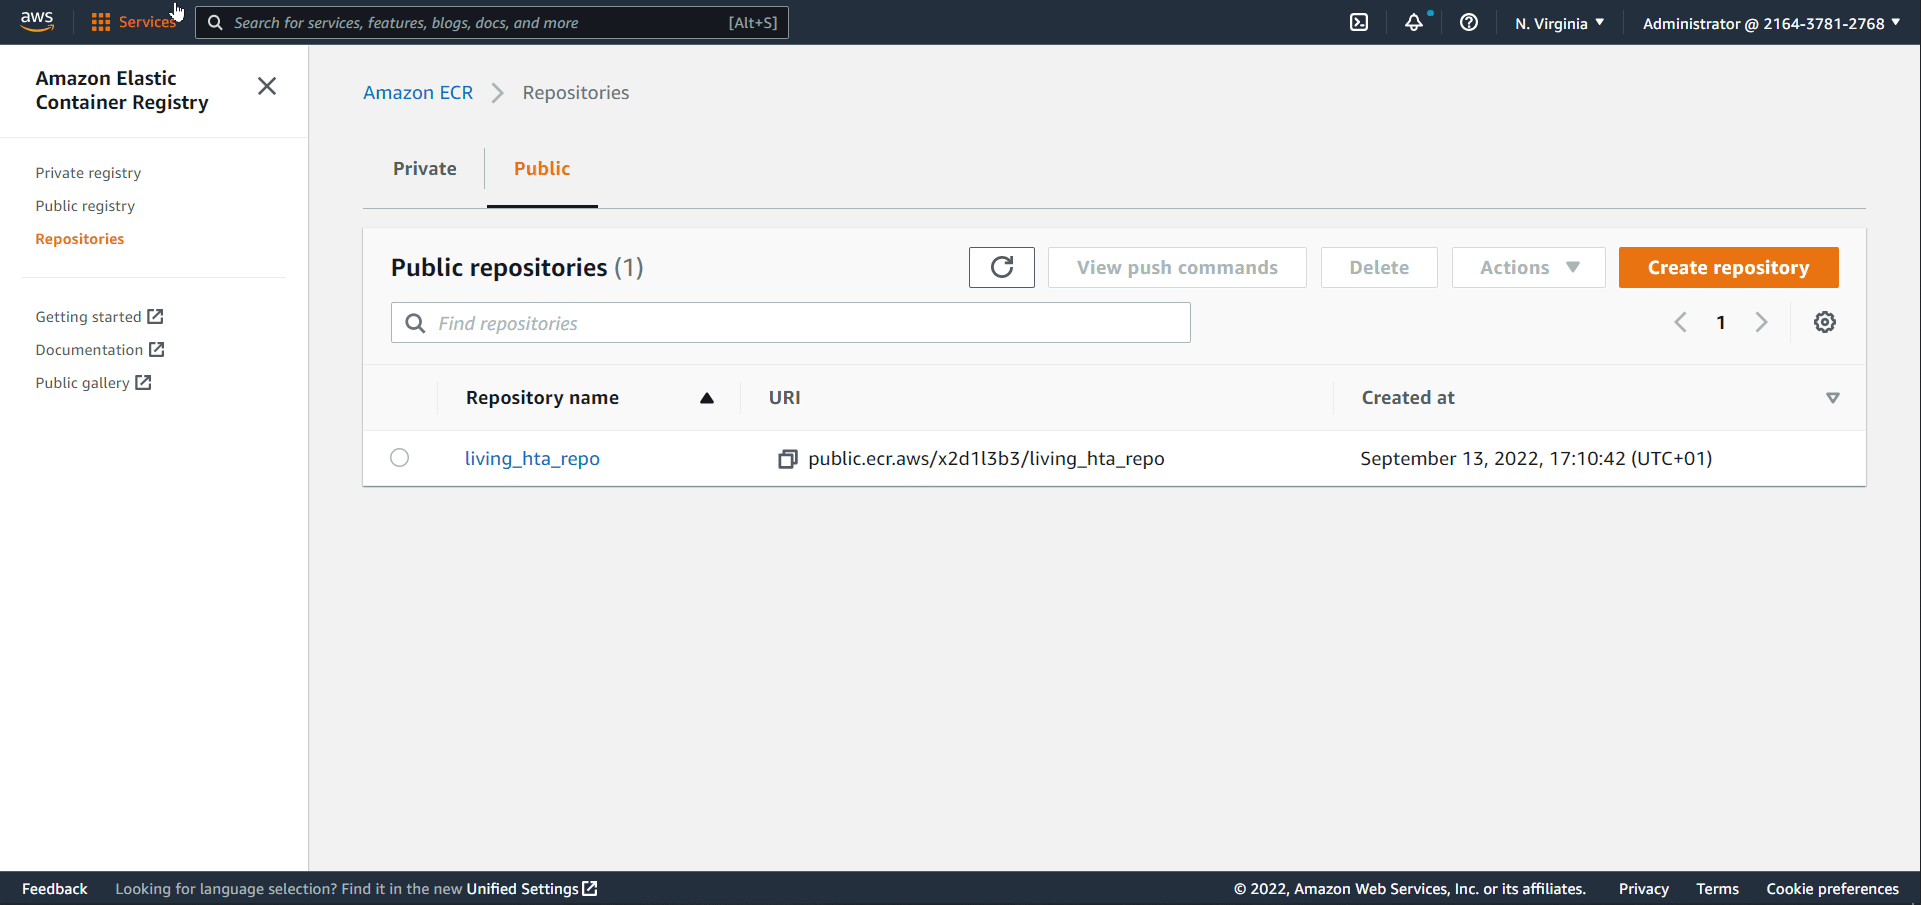Launch AWS CloudShell
The image size is (1921, 905).
[1358, 22]
